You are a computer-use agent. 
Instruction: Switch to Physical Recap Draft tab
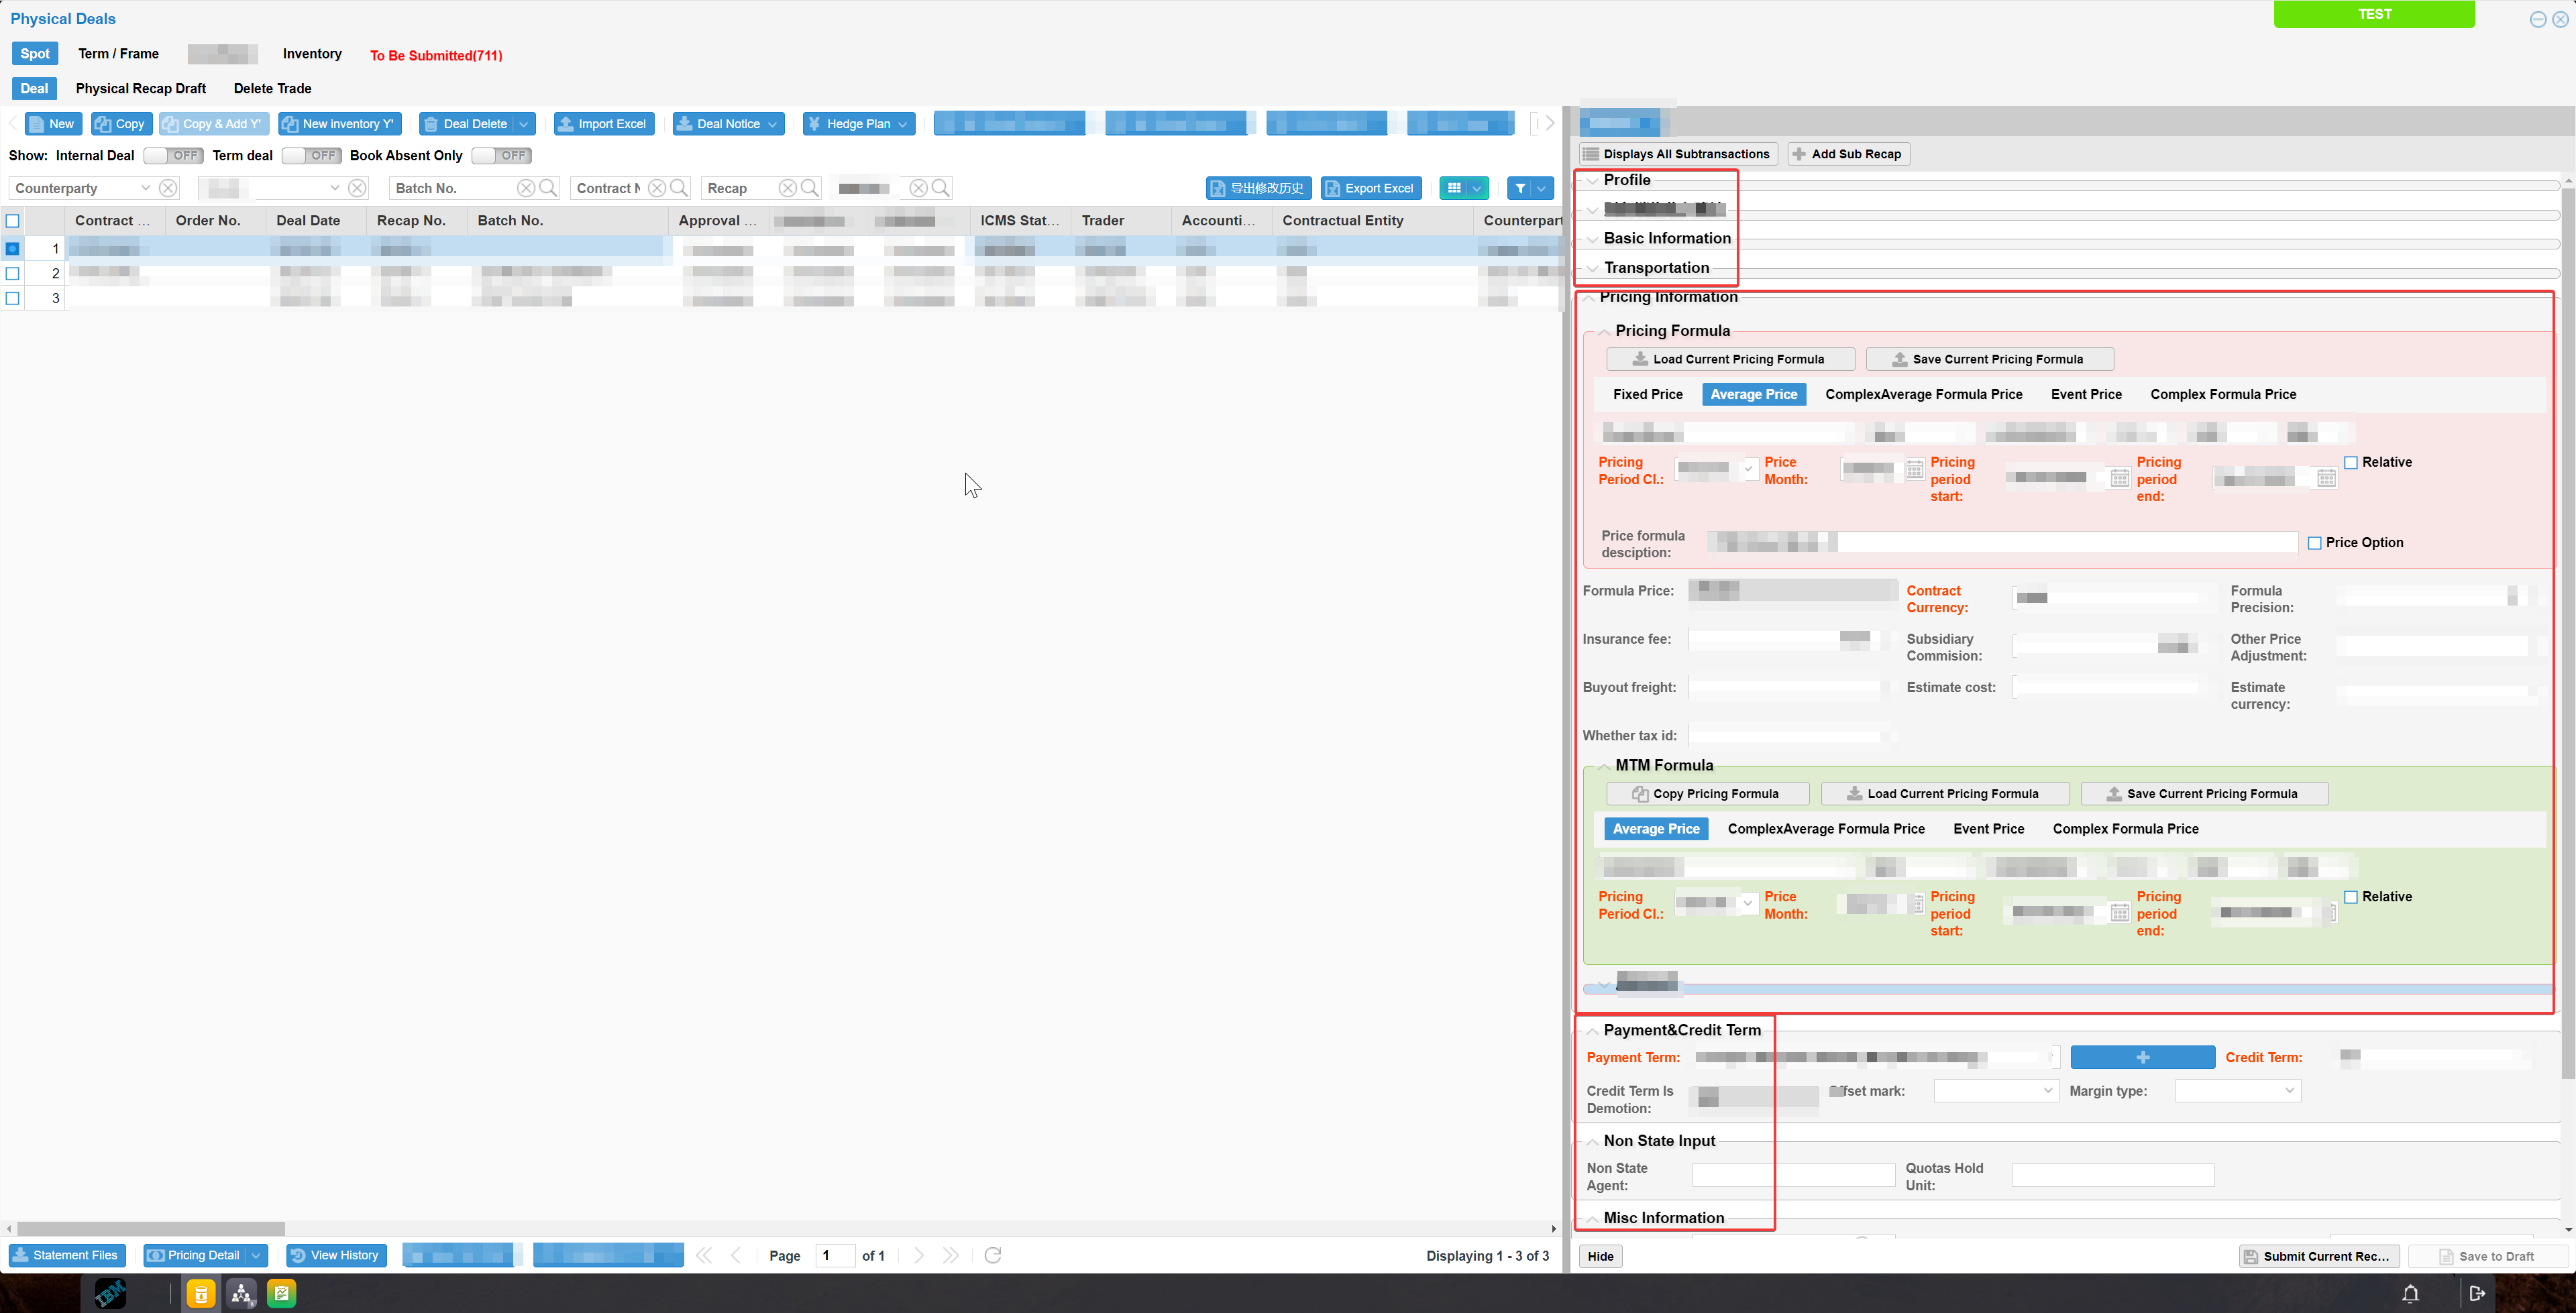click(141, 89)
